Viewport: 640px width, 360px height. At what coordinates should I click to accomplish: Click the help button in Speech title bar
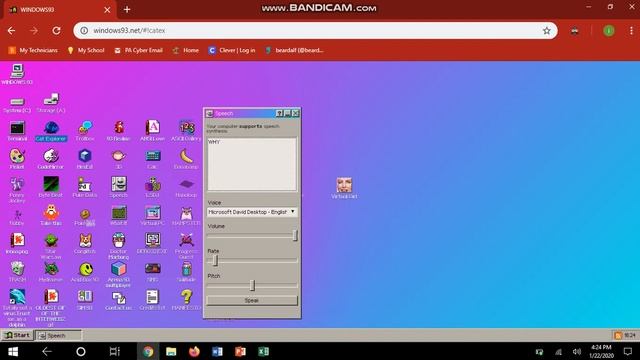(279, 113)
